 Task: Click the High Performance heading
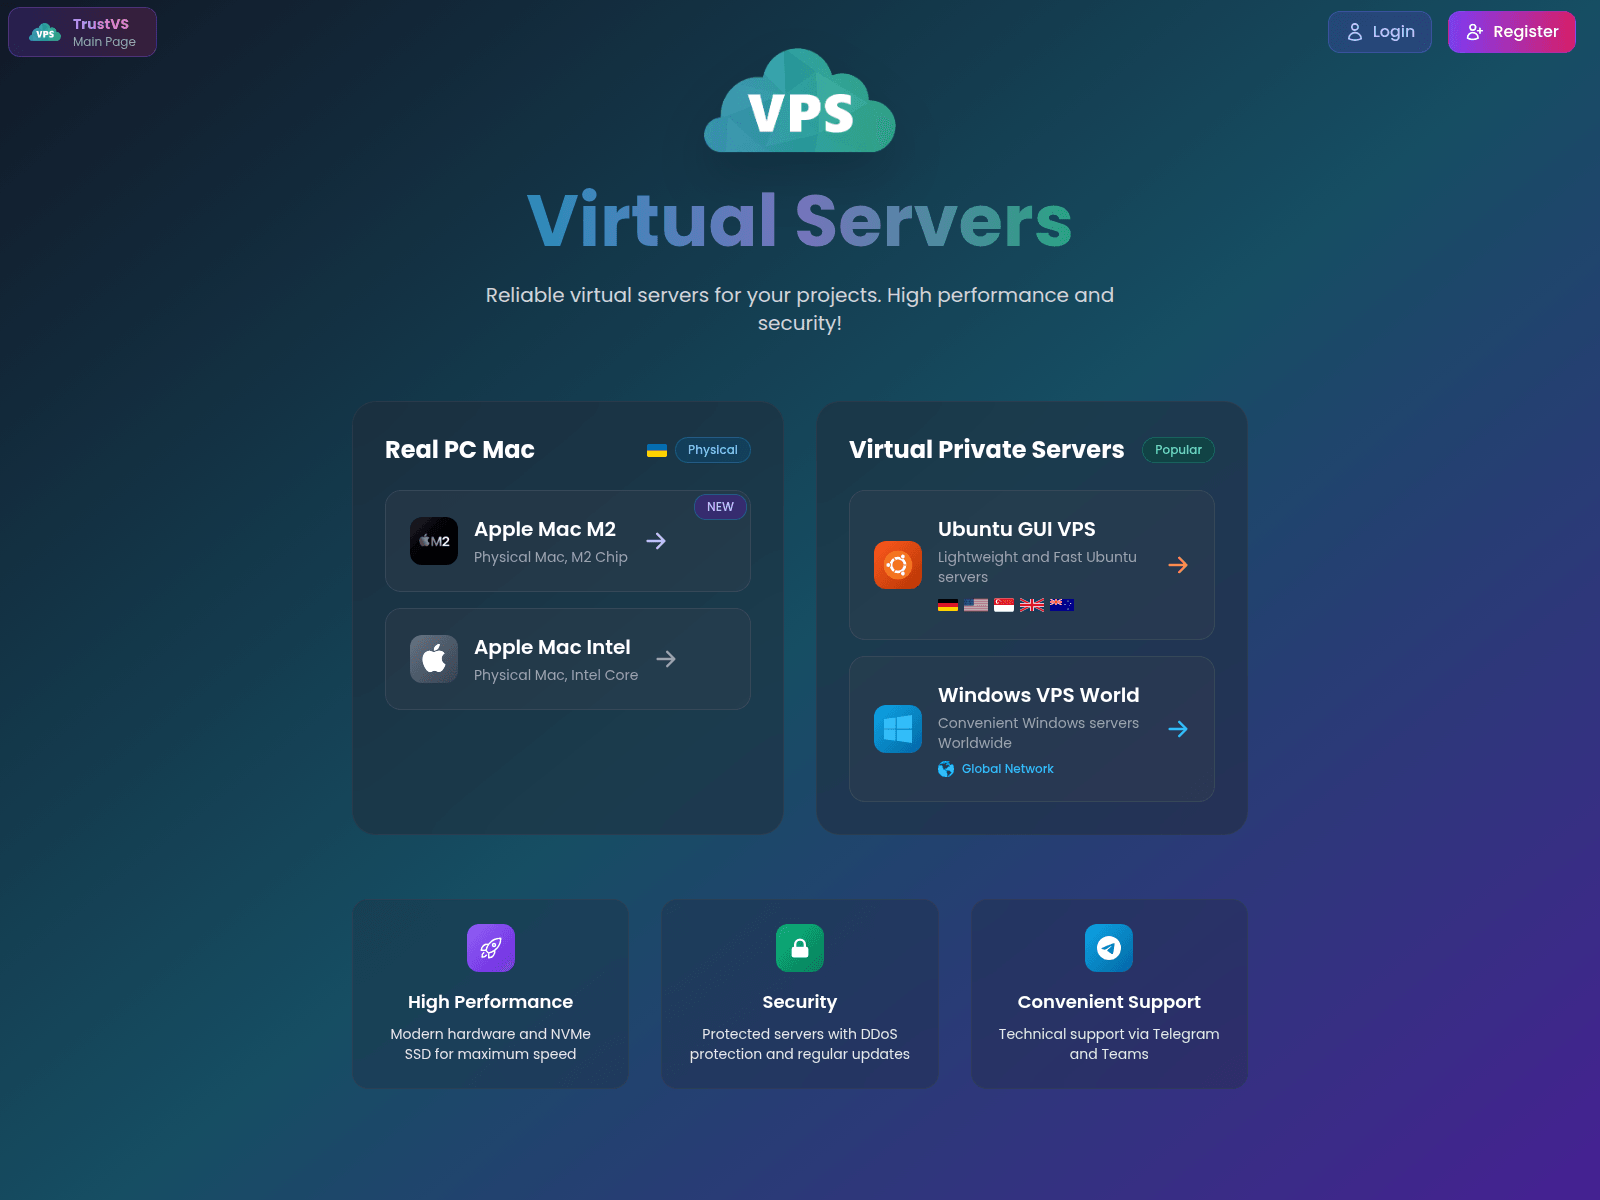[491, 1002]
